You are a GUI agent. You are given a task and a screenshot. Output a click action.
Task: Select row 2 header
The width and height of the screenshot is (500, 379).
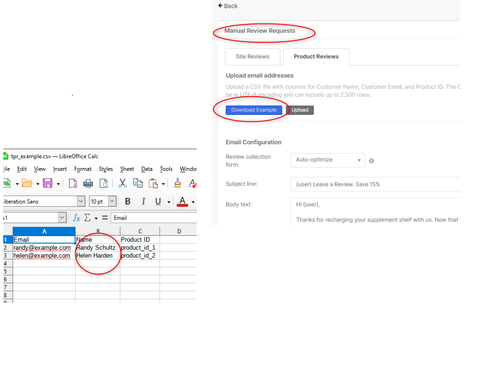click(7, 248)
